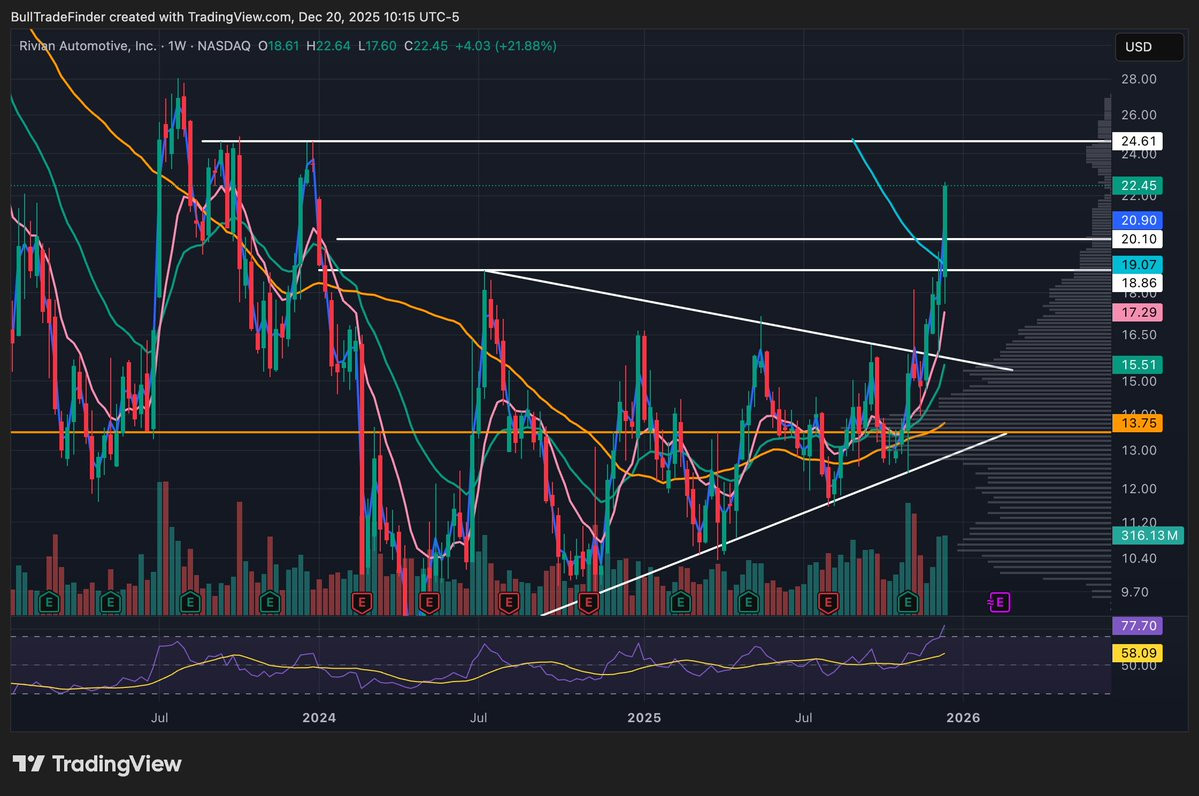
Task: Click the green 22.45 current price label
Action: point(1137,185)
